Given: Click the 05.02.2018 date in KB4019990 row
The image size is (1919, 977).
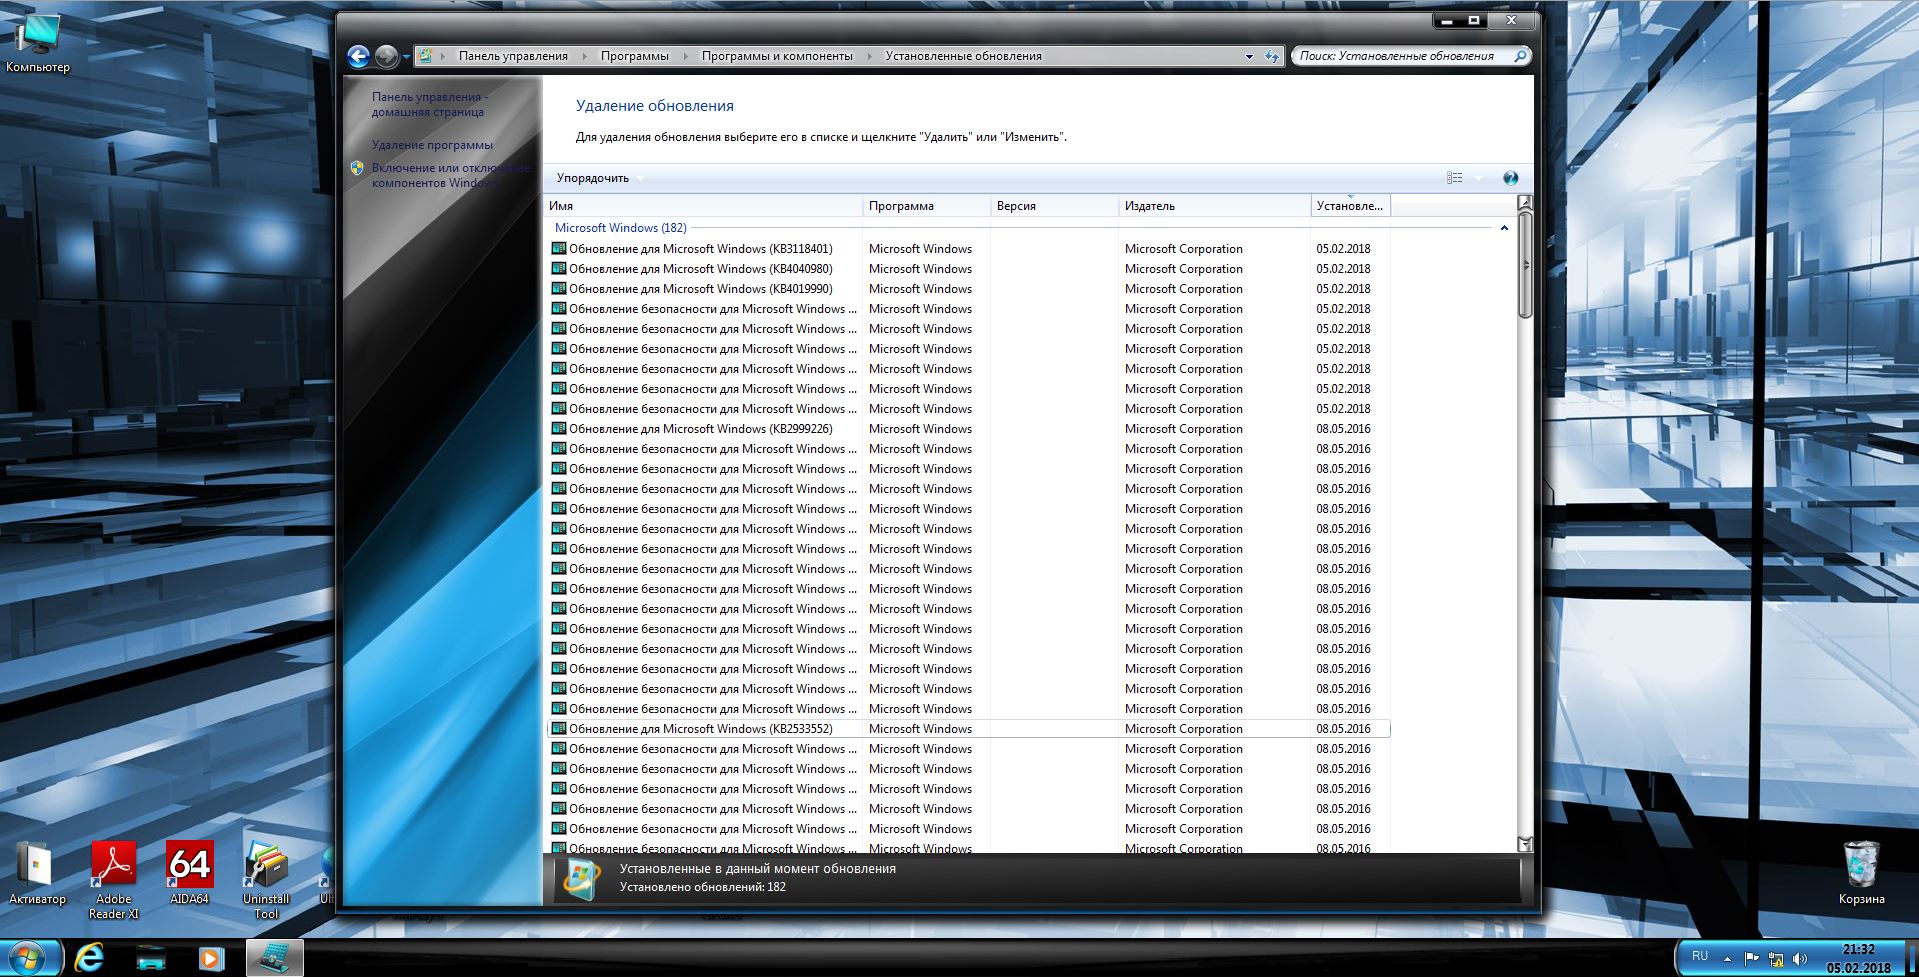Looking at the screenshot, I should (1343, 289).
